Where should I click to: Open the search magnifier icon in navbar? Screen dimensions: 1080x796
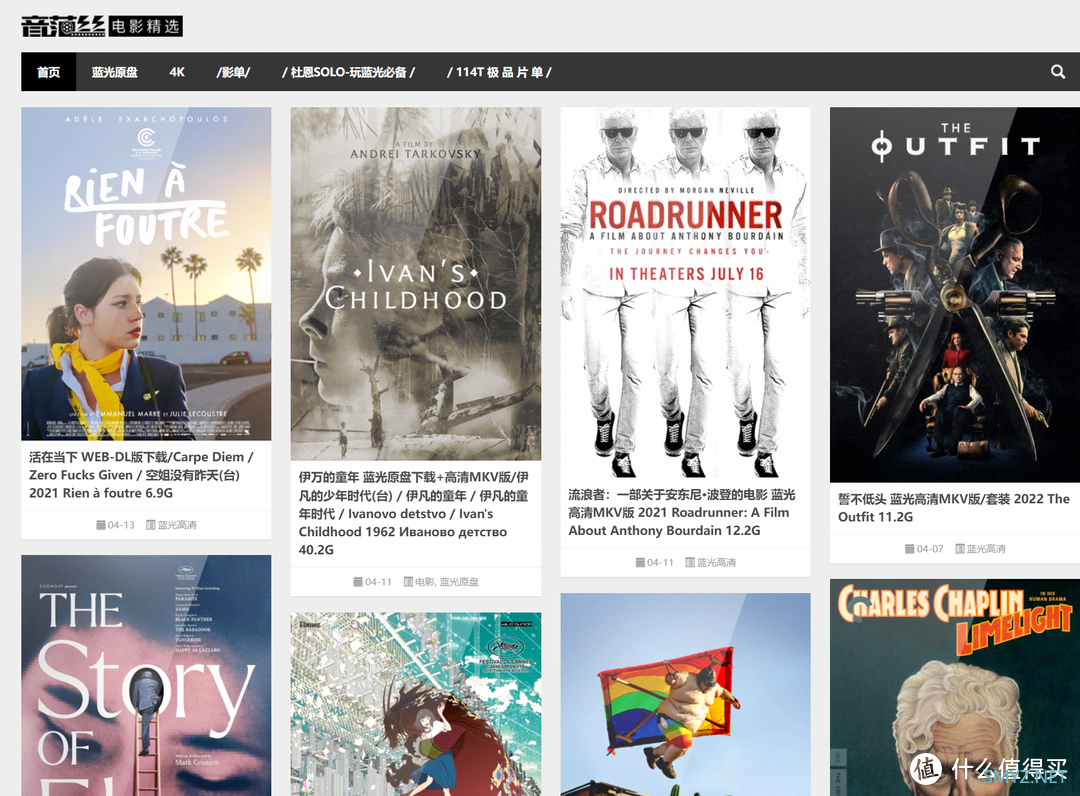[x=1057, y=72]
